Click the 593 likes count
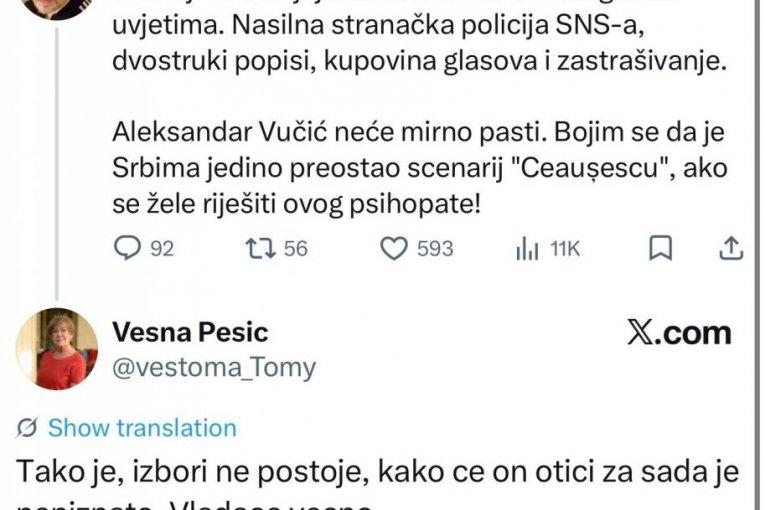The height and width of the screenshot is (510, 765). 435,249
